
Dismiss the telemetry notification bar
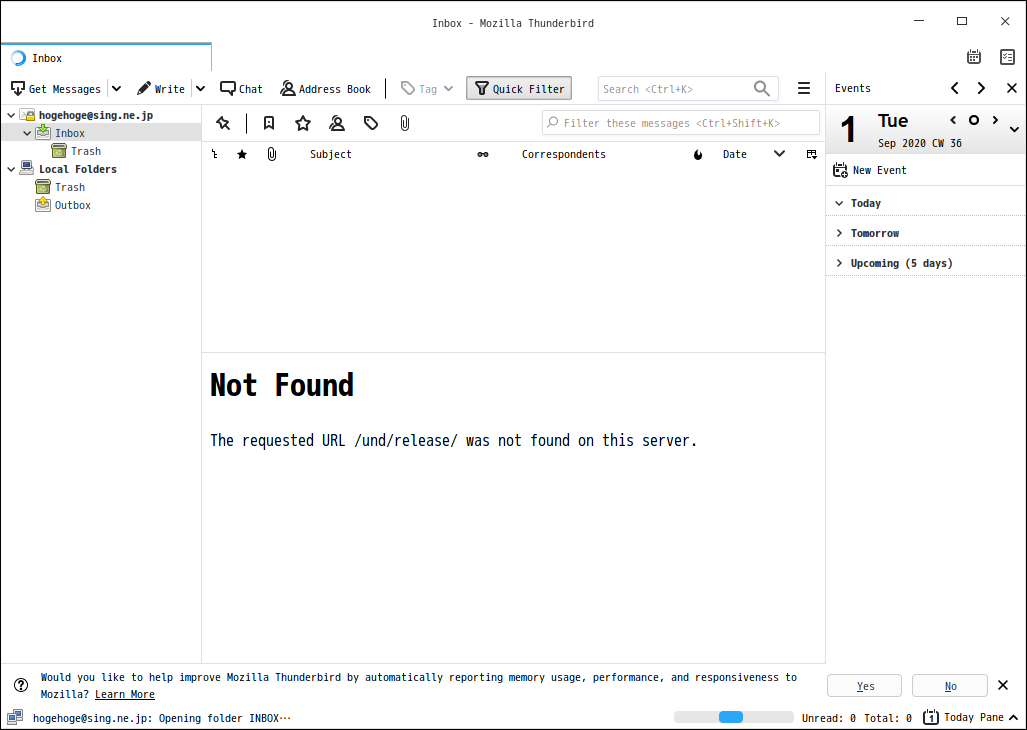point(1003,685)
